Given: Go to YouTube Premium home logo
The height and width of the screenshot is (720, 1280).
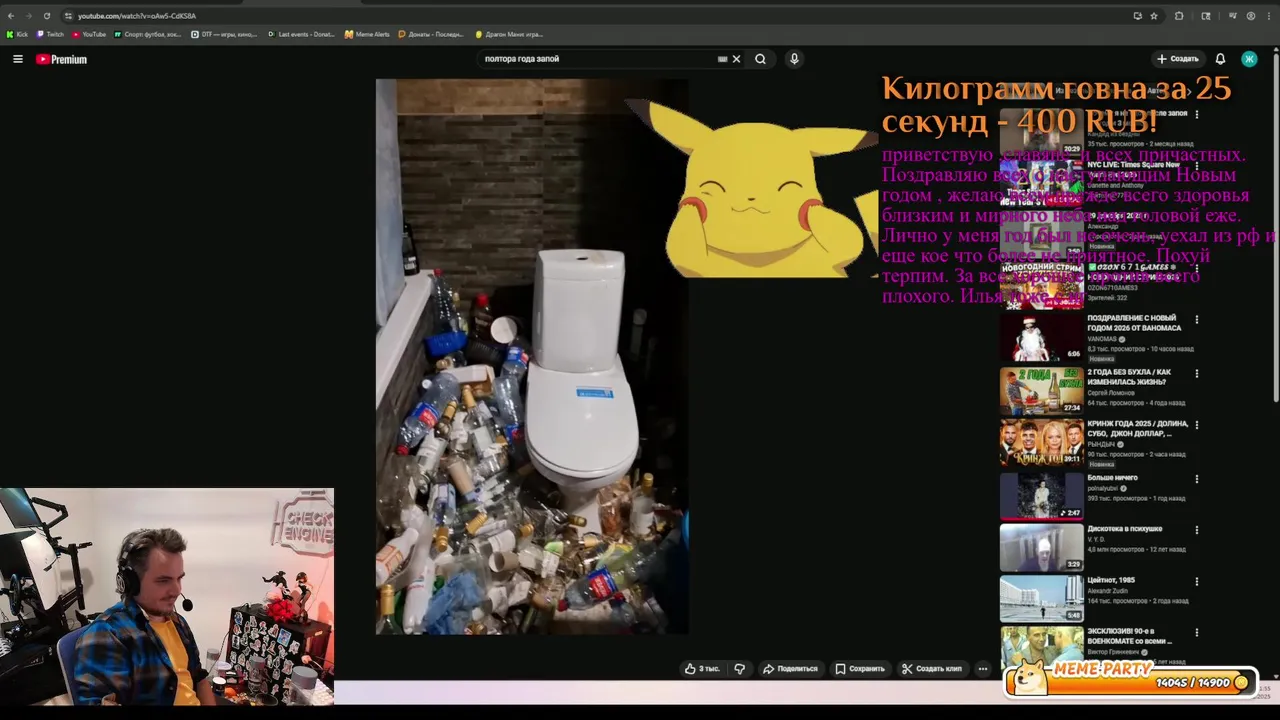Looking at the screenshot, I should click(x=62, y=59).
